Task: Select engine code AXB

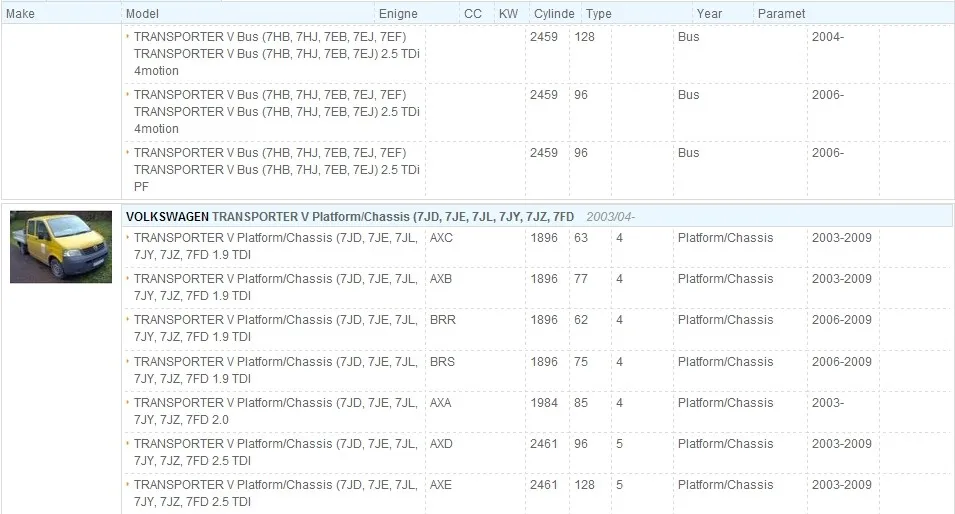Action: coord(440,278)
